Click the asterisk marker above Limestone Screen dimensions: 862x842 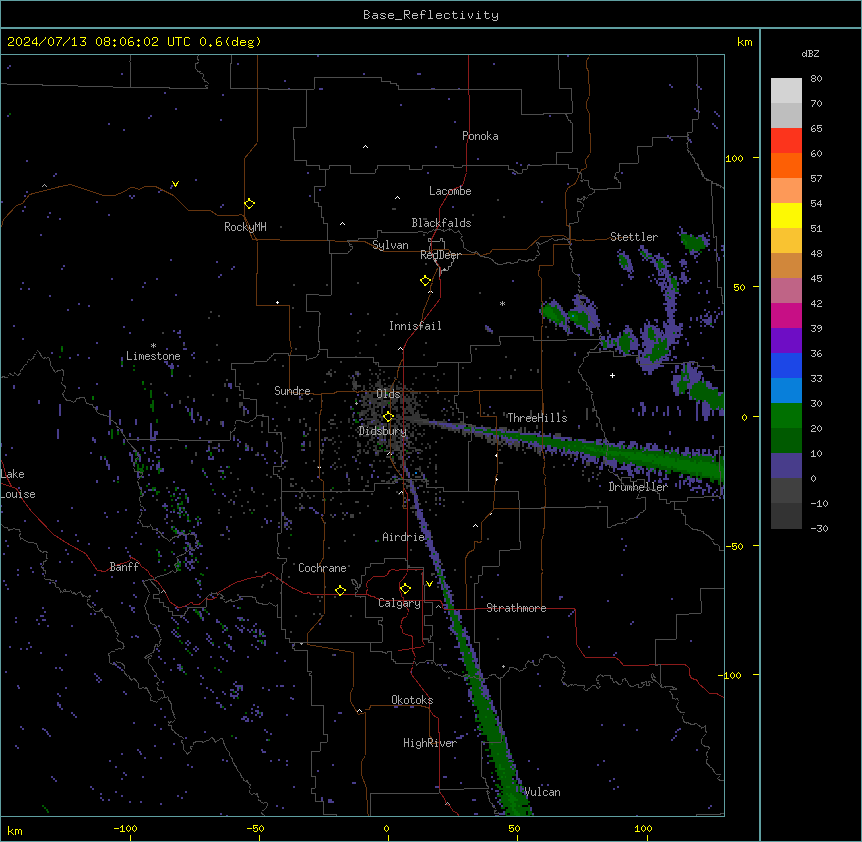click(153, 346)
